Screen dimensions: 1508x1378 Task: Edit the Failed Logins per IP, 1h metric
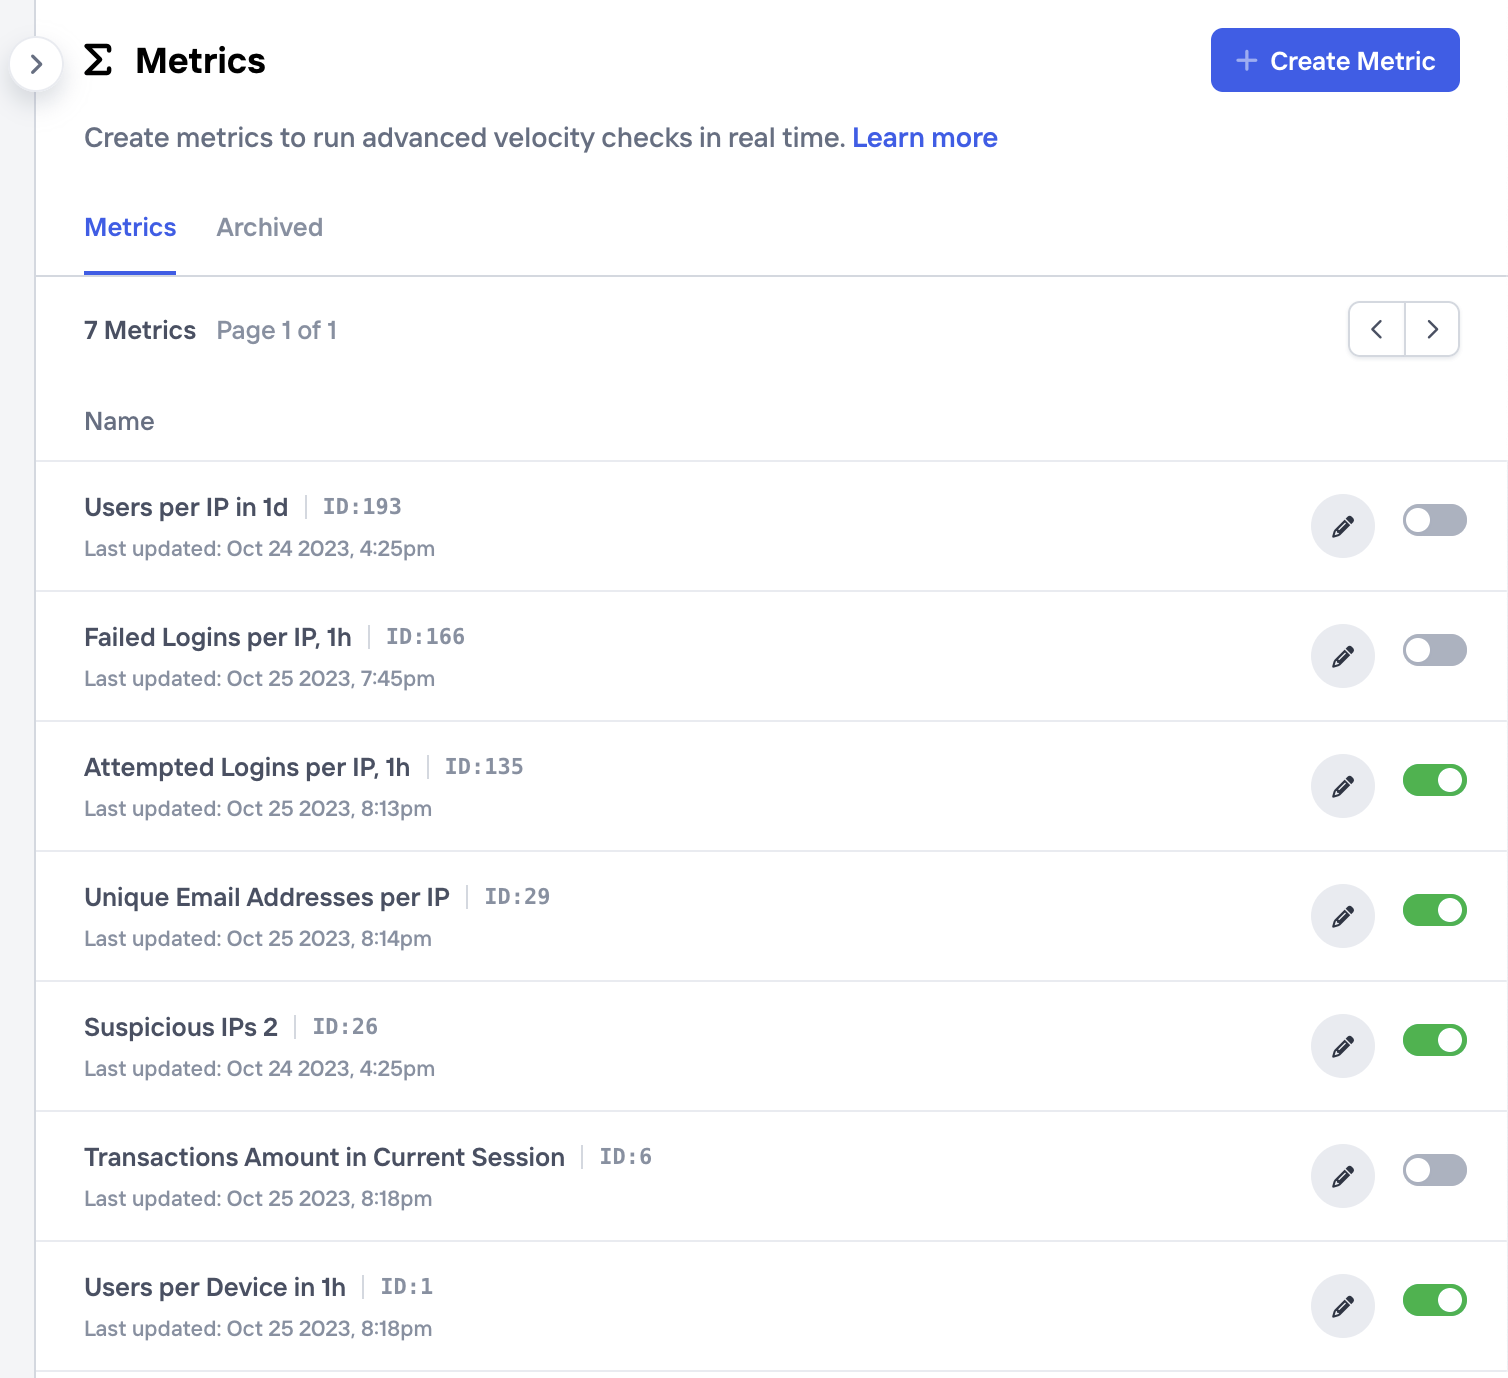[1343, 656]
